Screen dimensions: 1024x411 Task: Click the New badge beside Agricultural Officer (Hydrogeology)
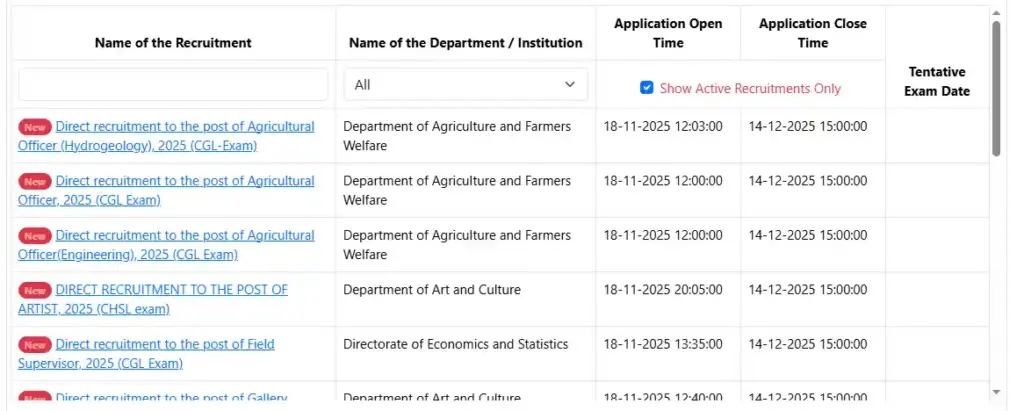(35, 127)
